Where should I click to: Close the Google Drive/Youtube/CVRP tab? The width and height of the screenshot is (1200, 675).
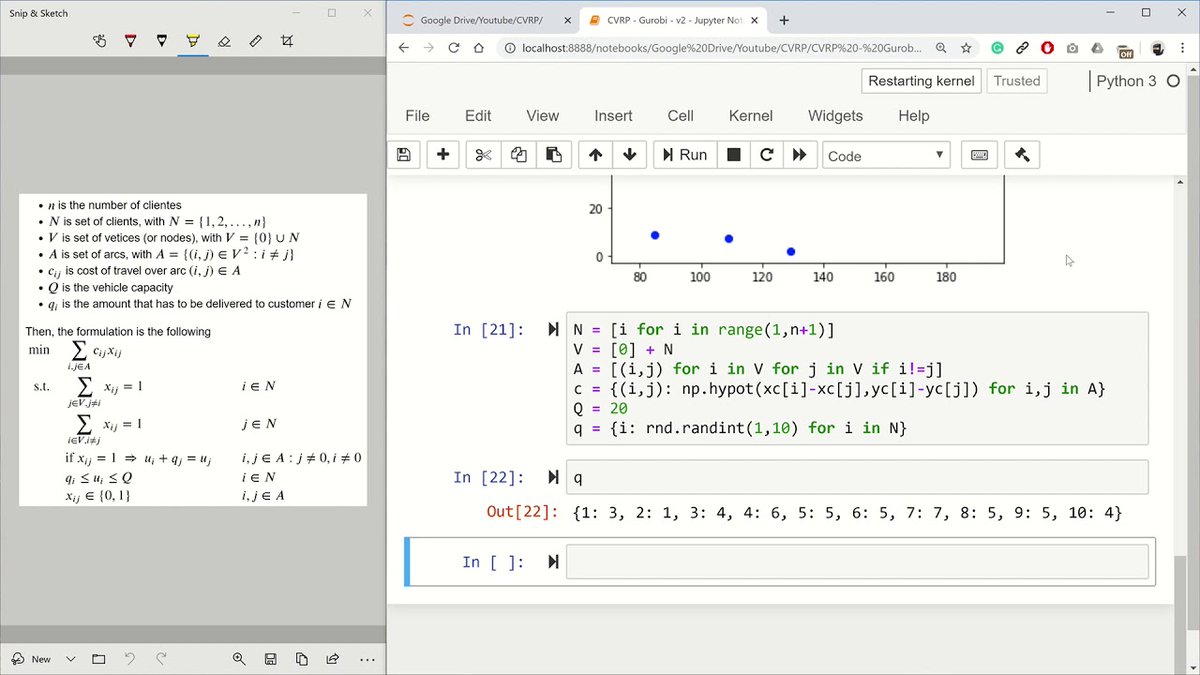(x=568, y=20)
